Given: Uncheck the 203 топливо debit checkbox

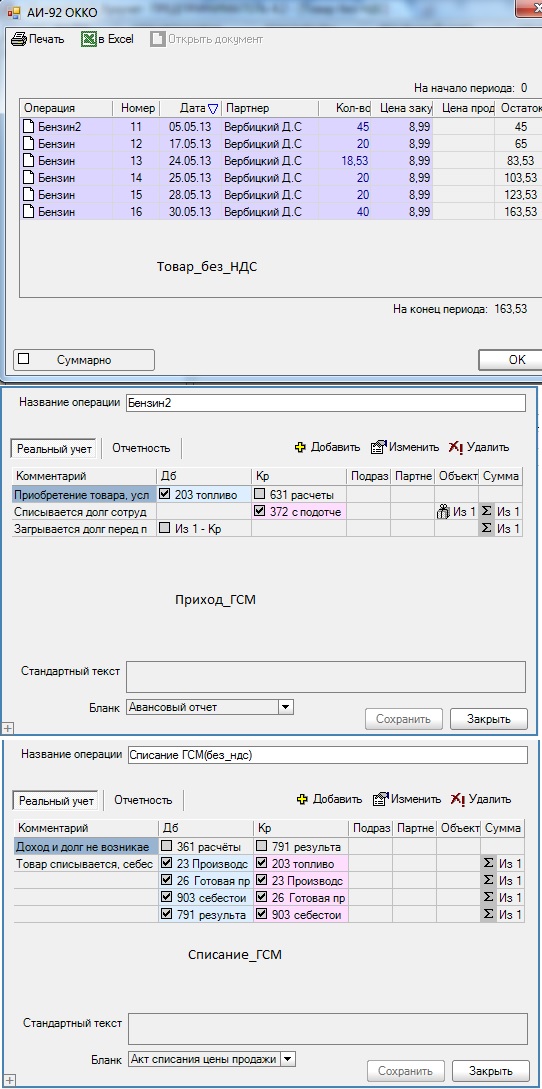Looking at the screenshot, I should pos(165,494).
